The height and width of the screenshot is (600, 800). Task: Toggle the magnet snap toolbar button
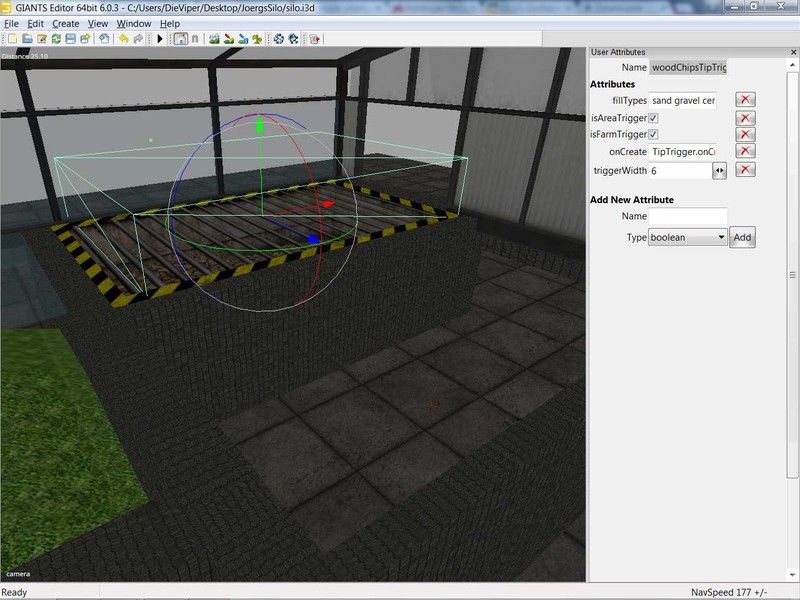click(195, 39)
